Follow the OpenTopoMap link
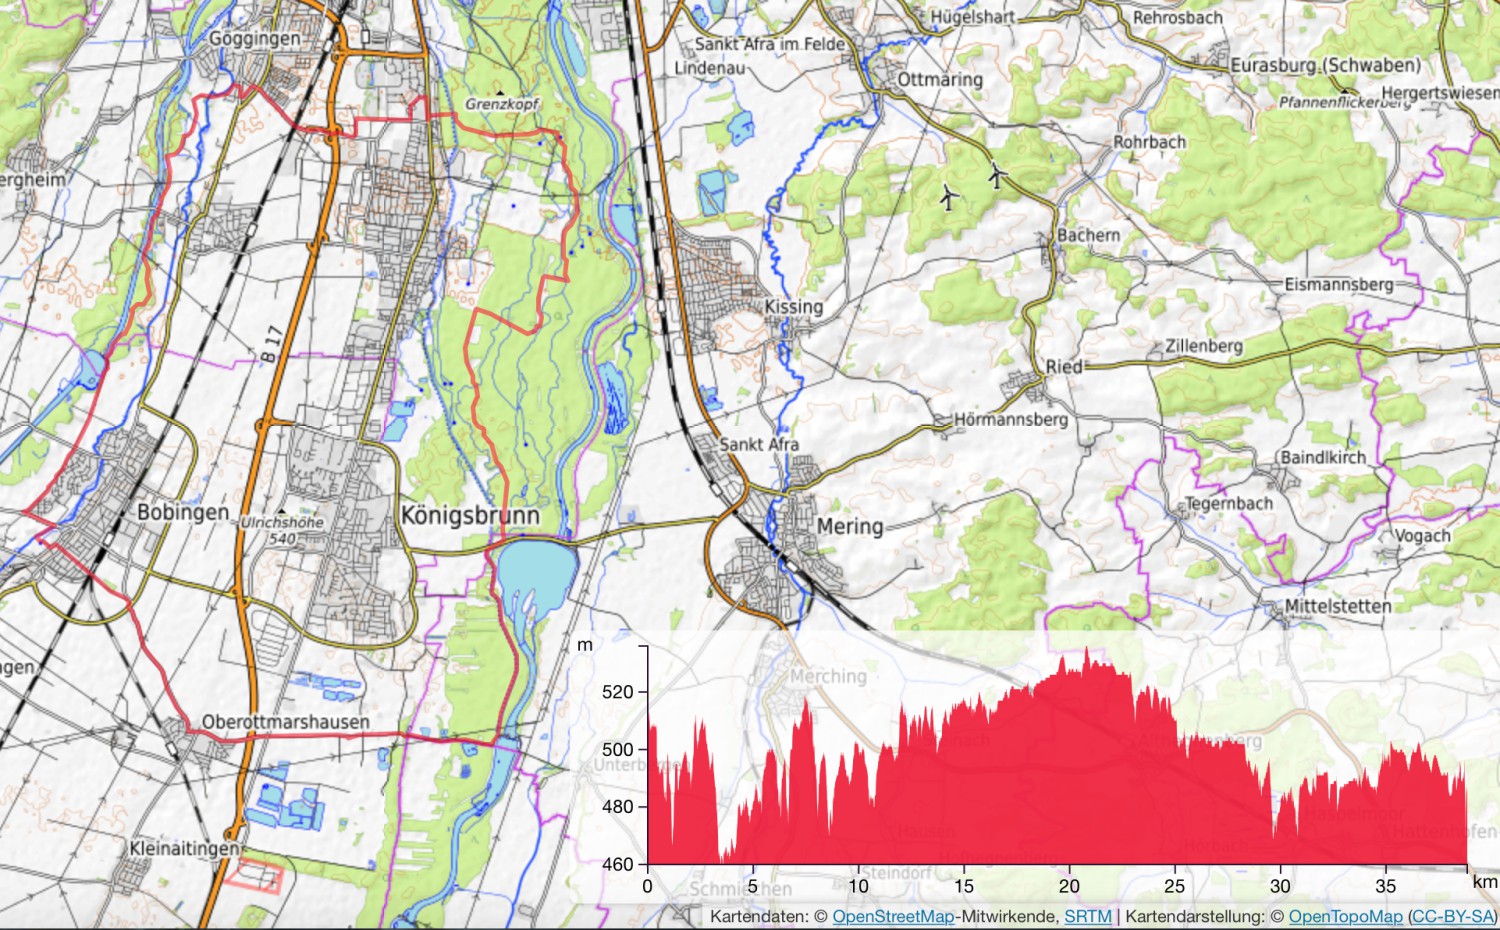The image size is (1500, 930). pos(1345,916)
